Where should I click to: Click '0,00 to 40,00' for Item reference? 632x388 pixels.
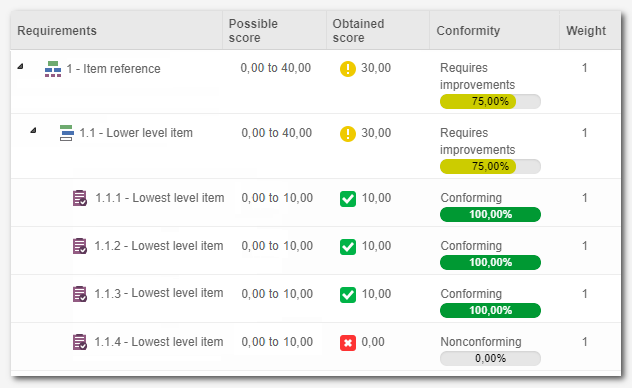coord(276,68)
